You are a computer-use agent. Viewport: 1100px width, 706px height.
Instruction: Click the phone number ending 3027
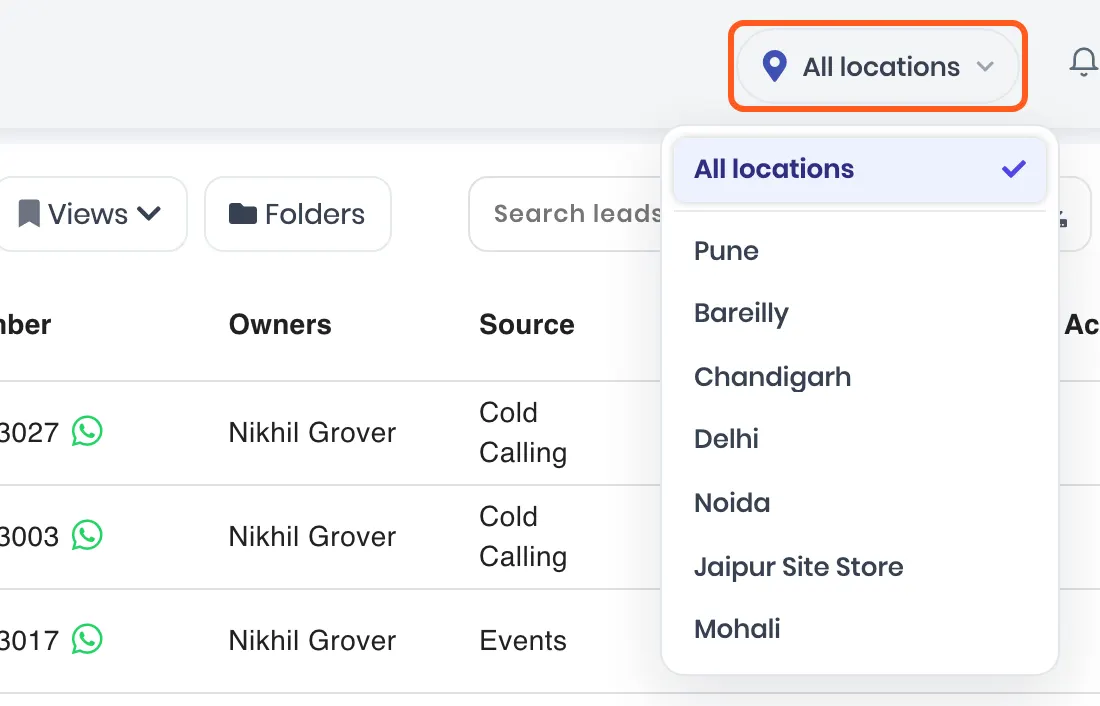(29, 432)
